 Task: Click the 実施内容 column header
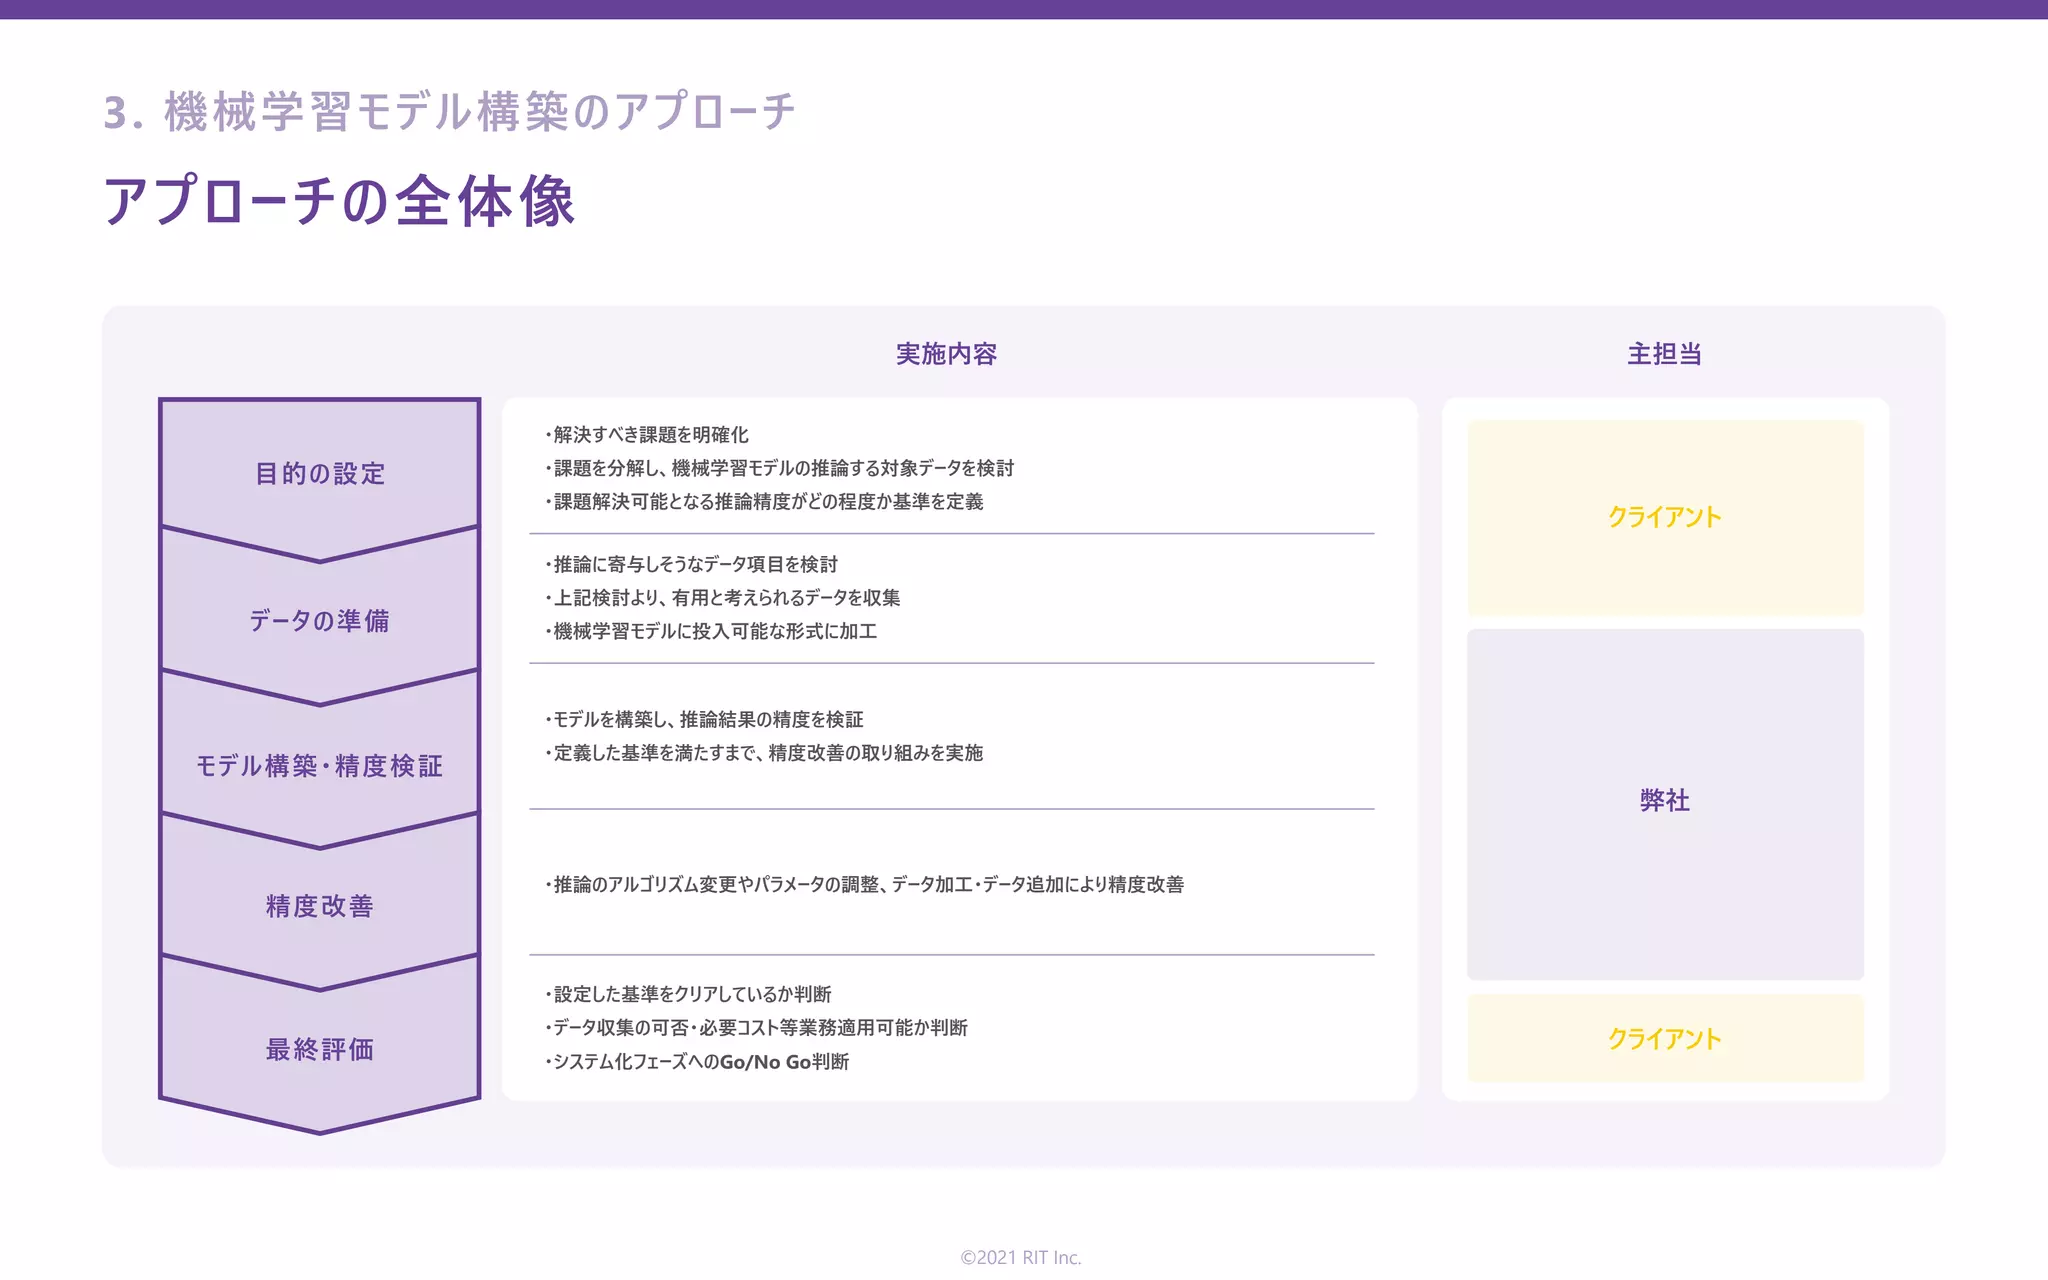[x=946, y=354]
